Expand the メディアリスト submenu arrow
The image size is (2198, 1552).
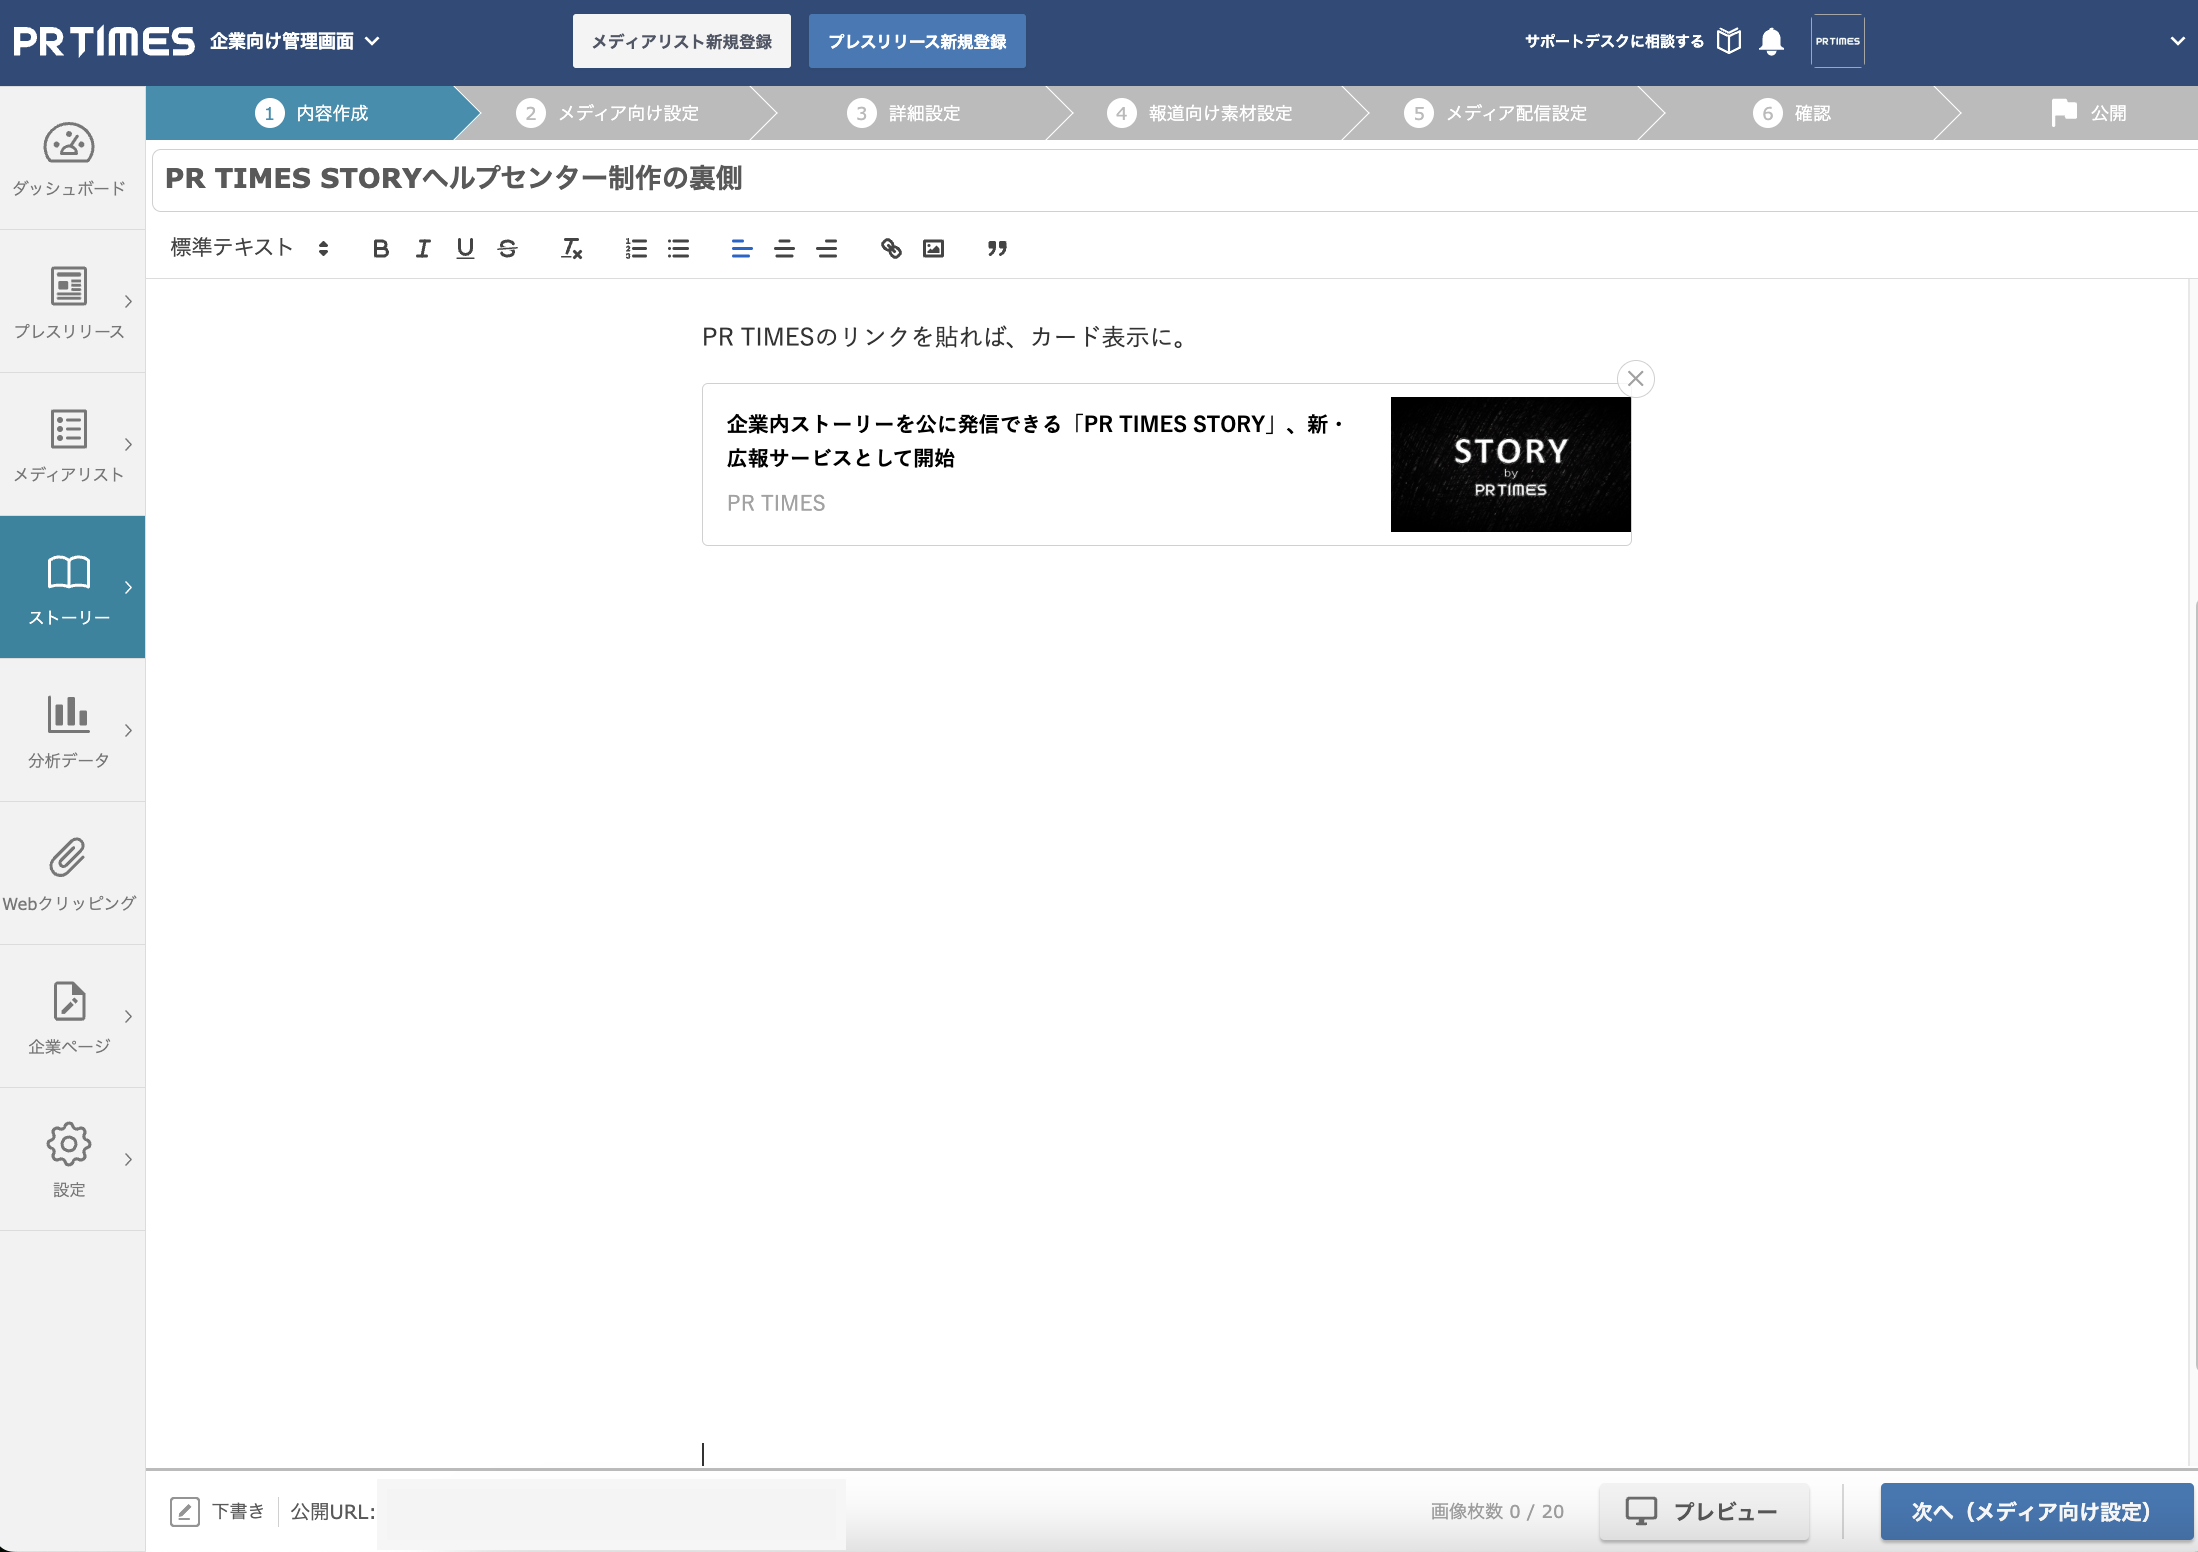[x=128, y=444]
